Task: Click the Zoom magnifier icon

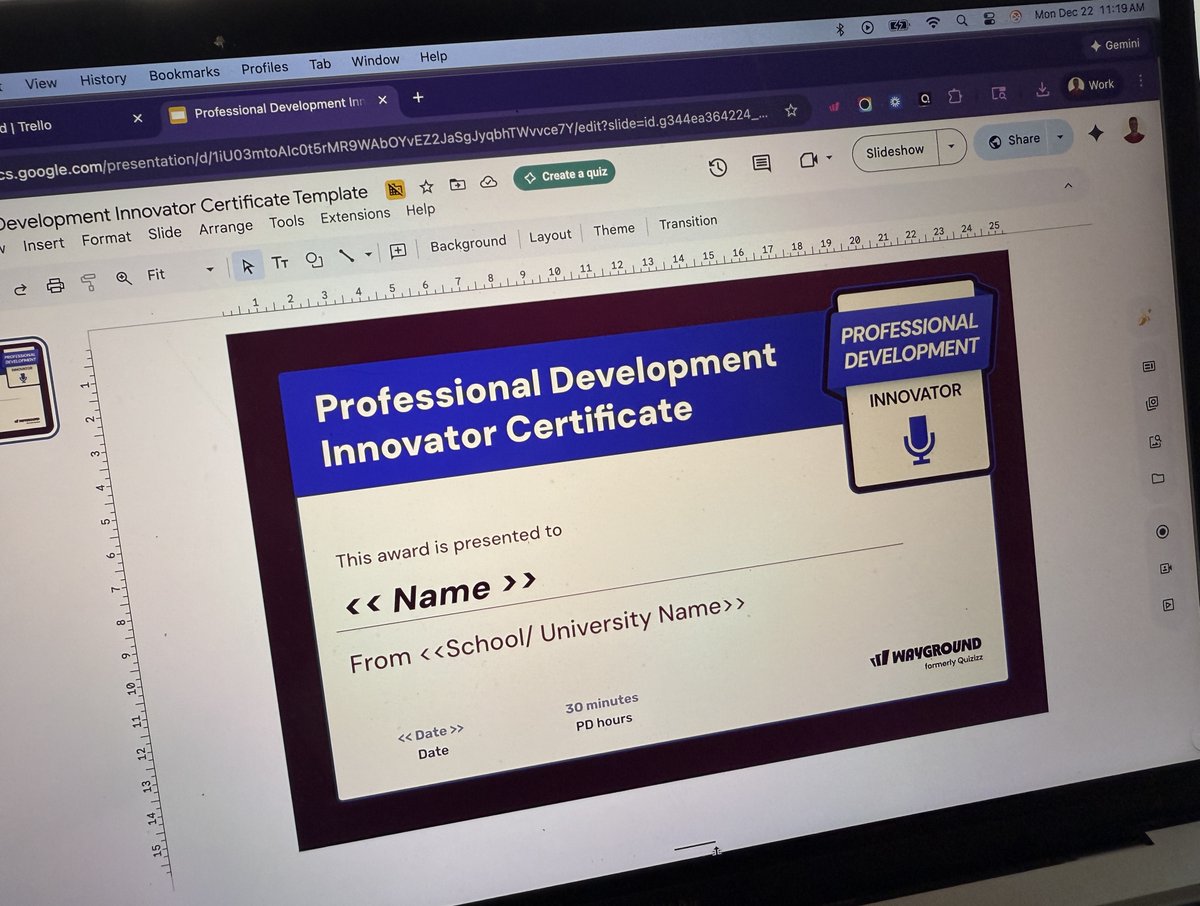Action: pyautogui.click(x=123, y=278)
